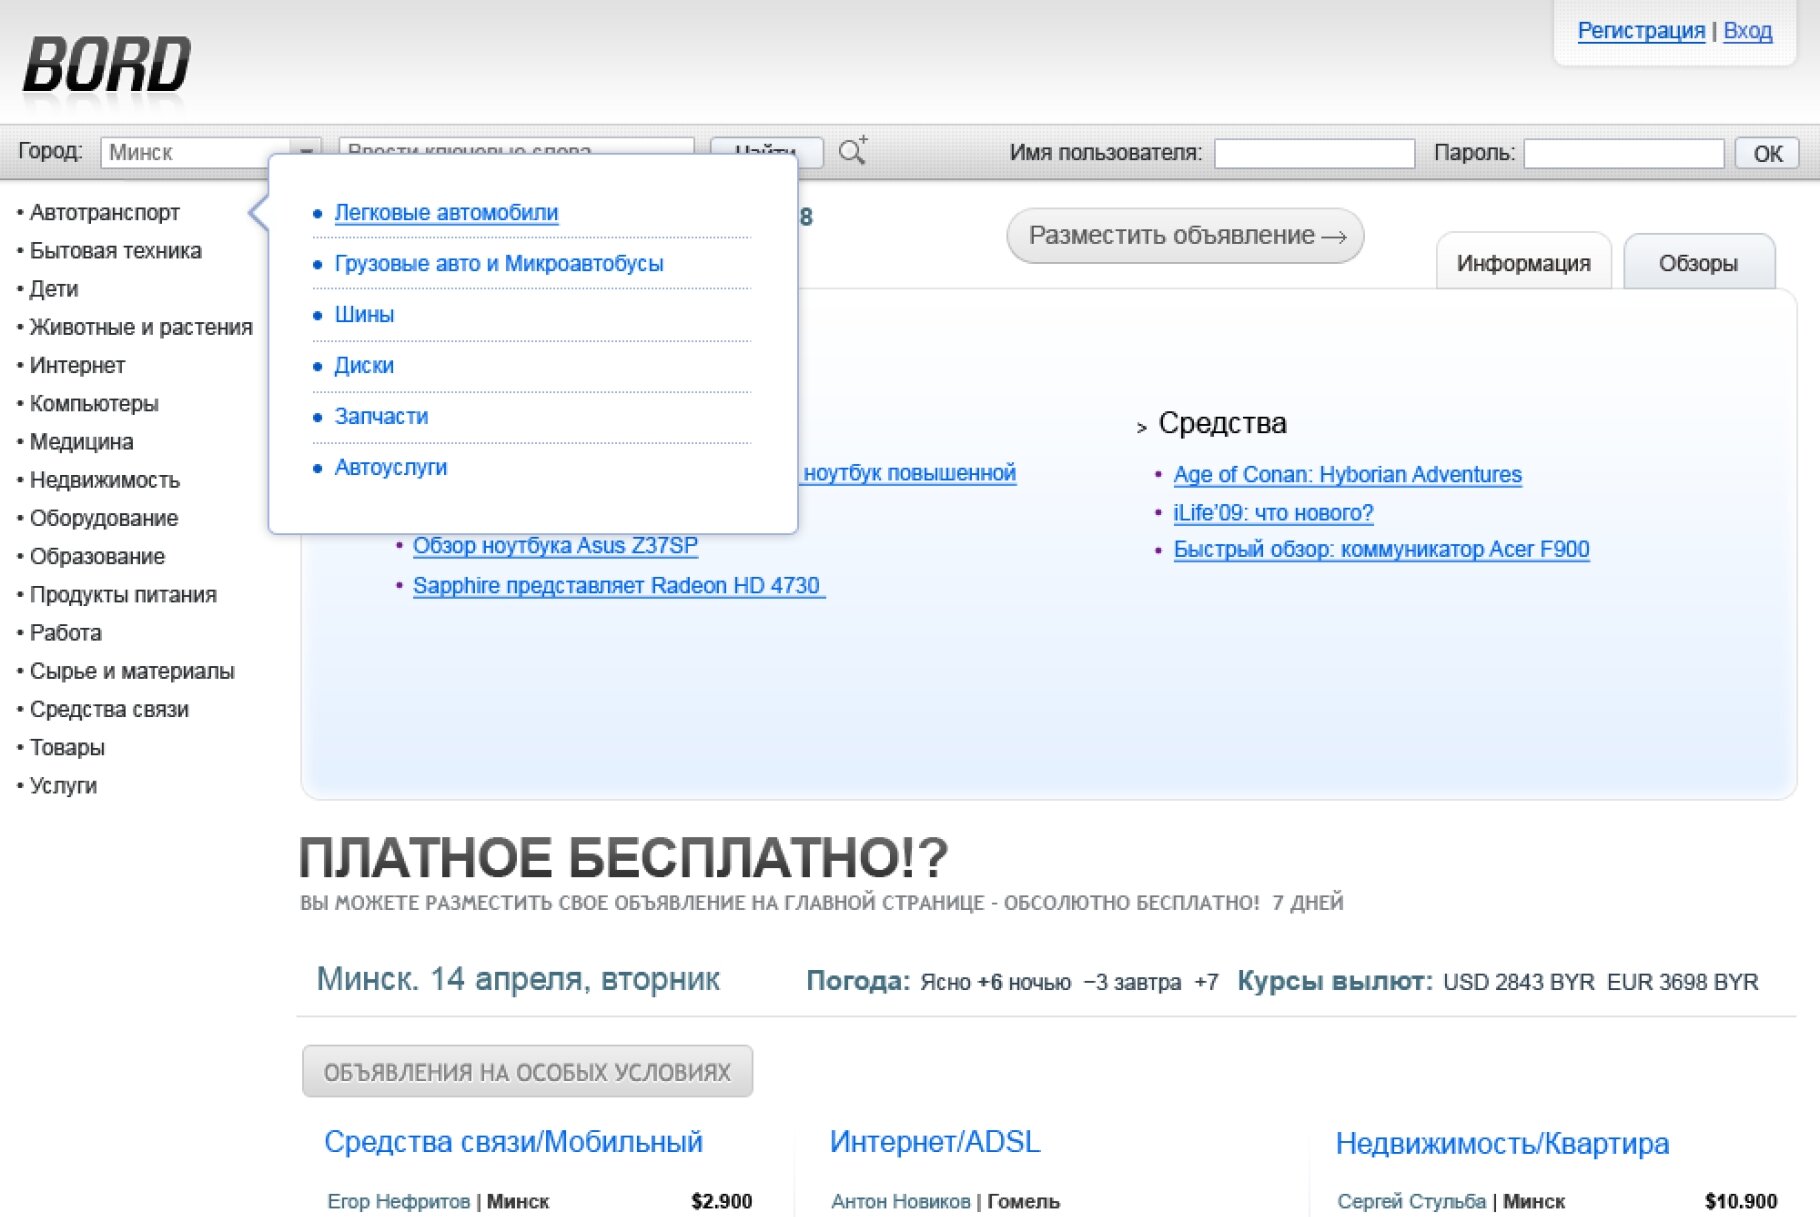Click the Разместить объявление button
The width and height of the screenshot is (1820, 1217).
coord(1185,236)
